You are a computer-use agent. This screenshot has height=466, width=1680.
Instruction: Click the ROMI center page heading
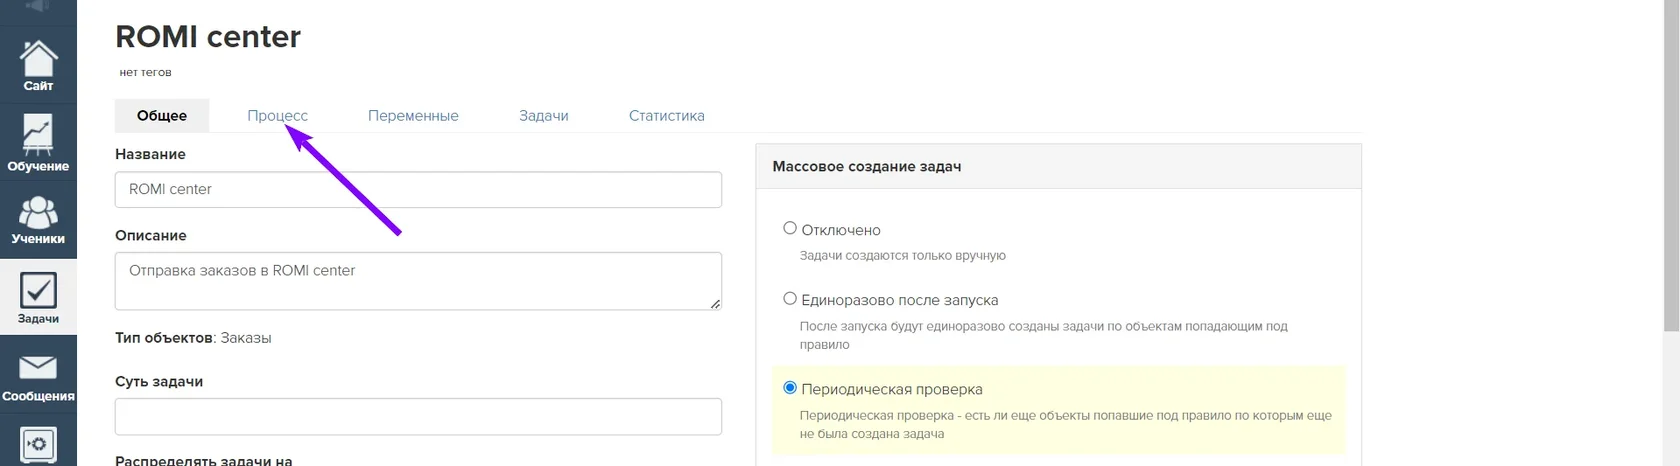pos(208,37)
